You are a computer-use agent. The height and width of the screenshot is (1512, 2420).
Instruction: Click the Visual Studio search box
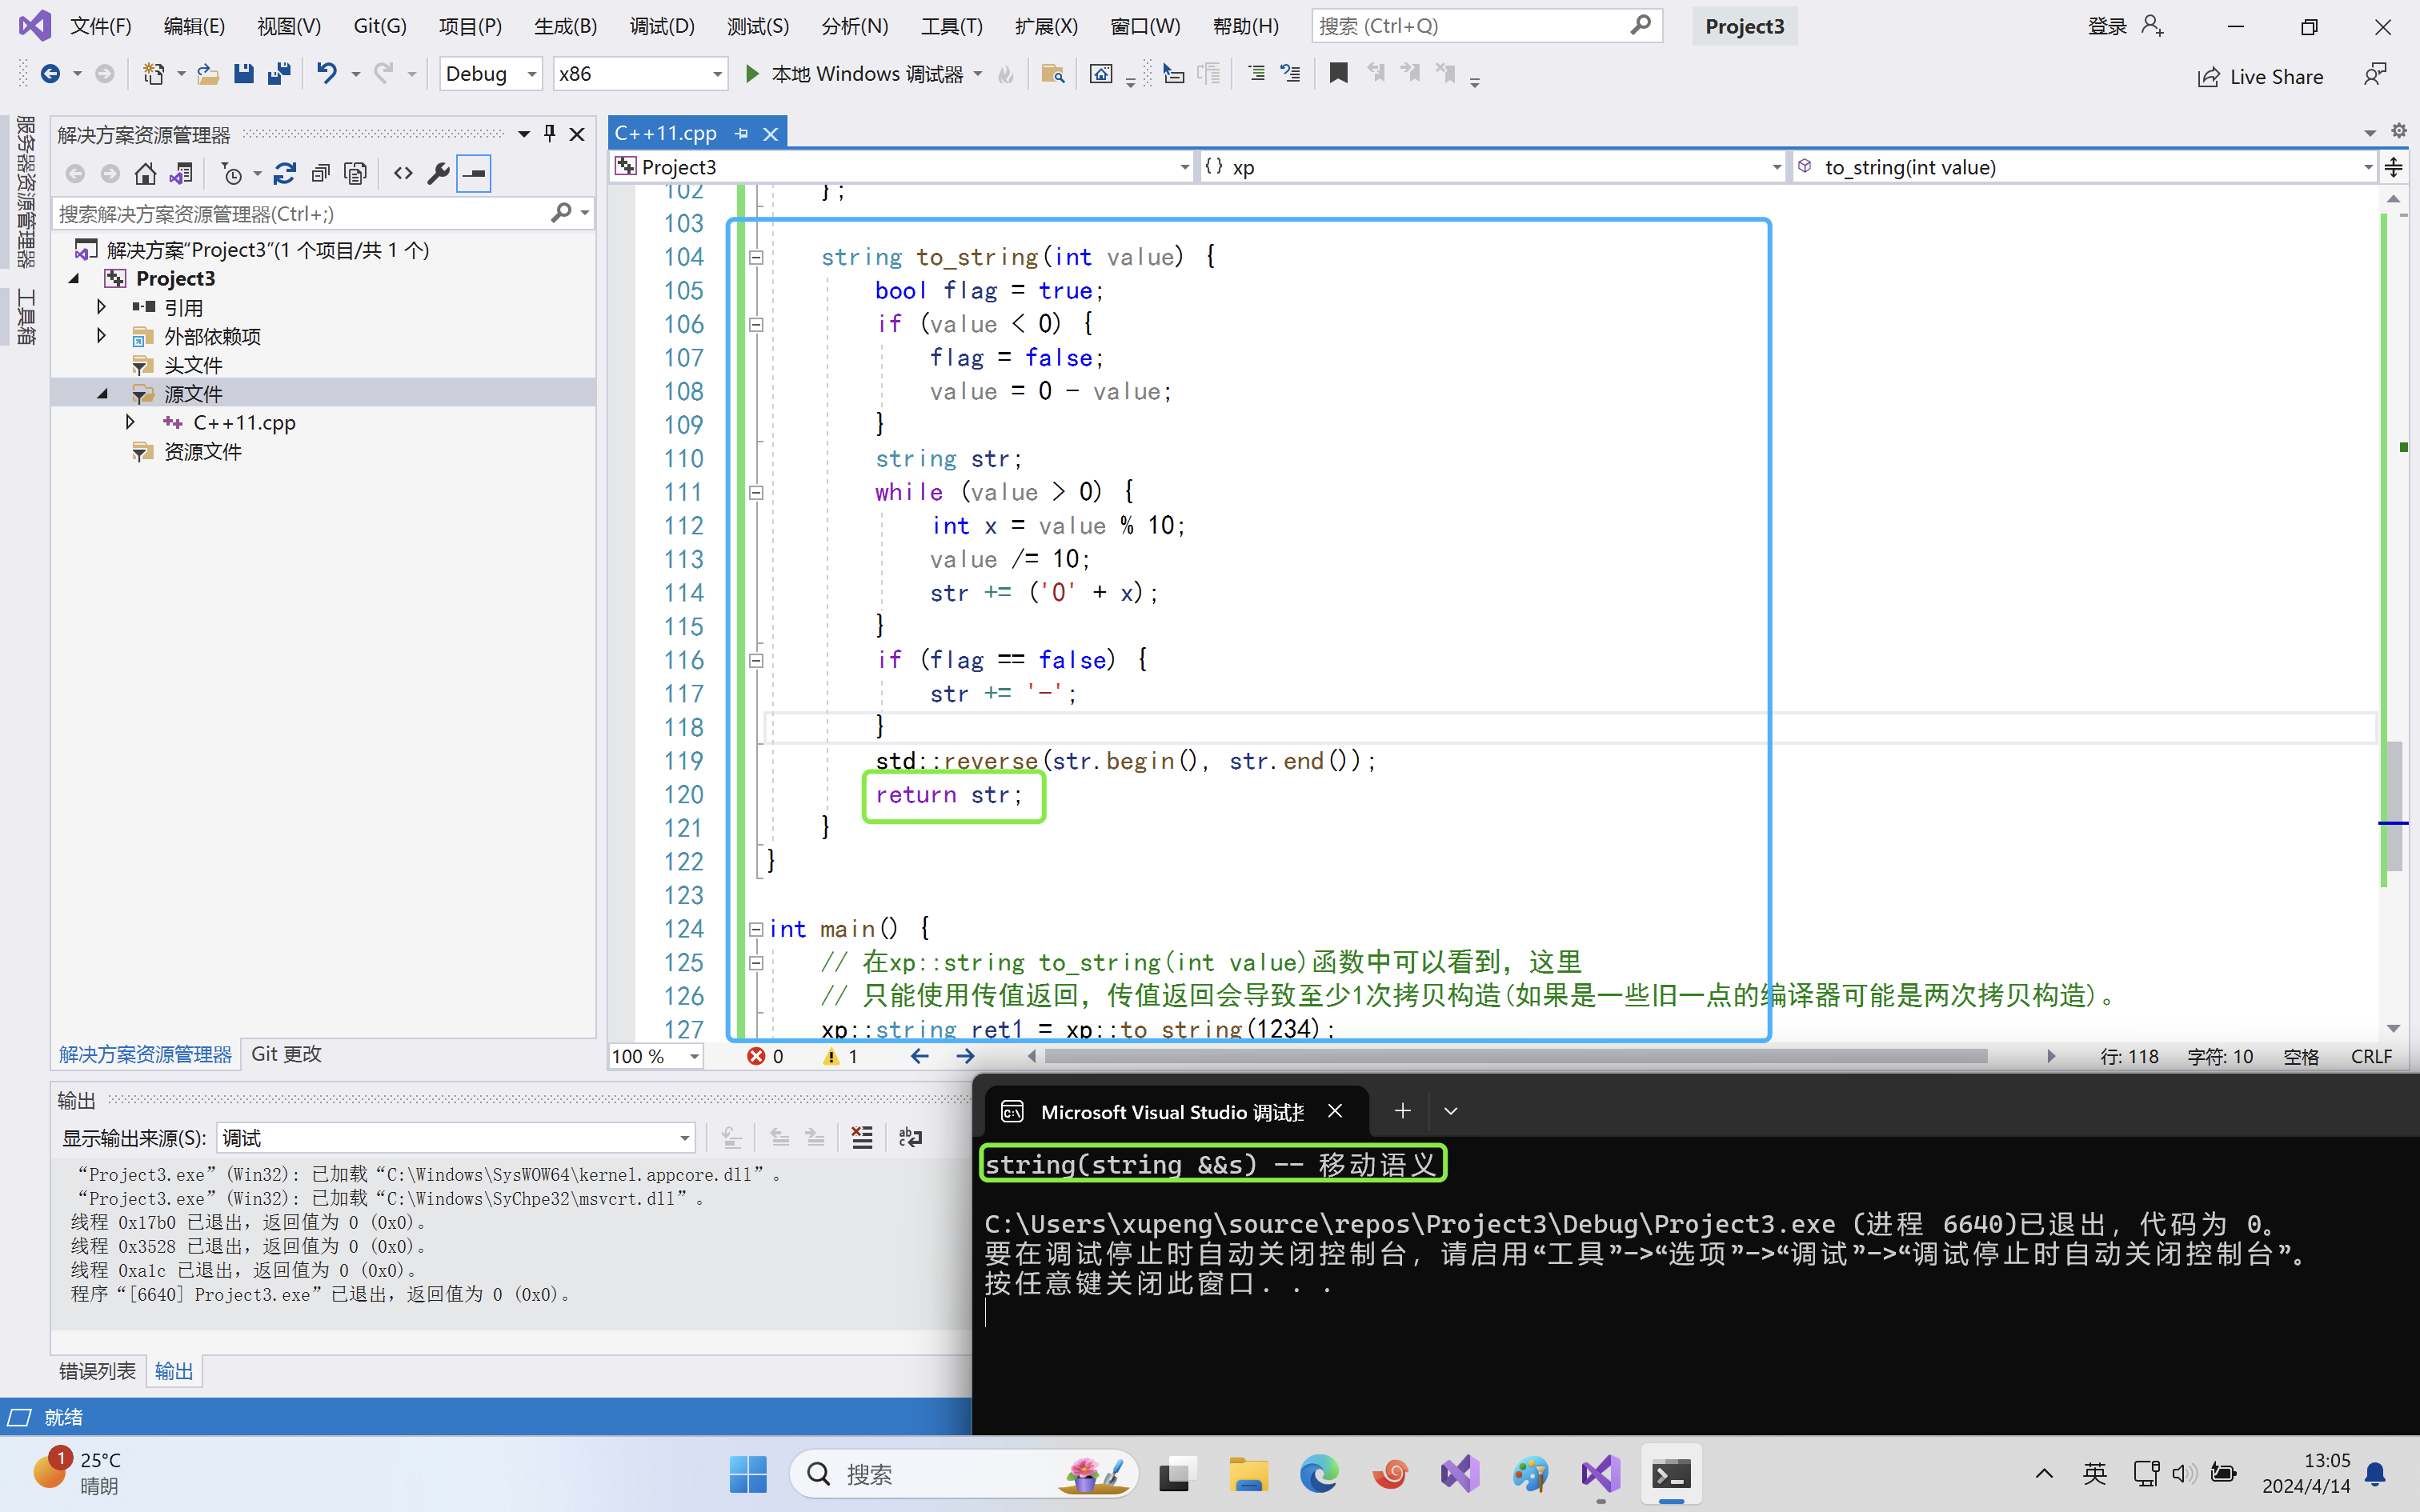(1470, 26)
